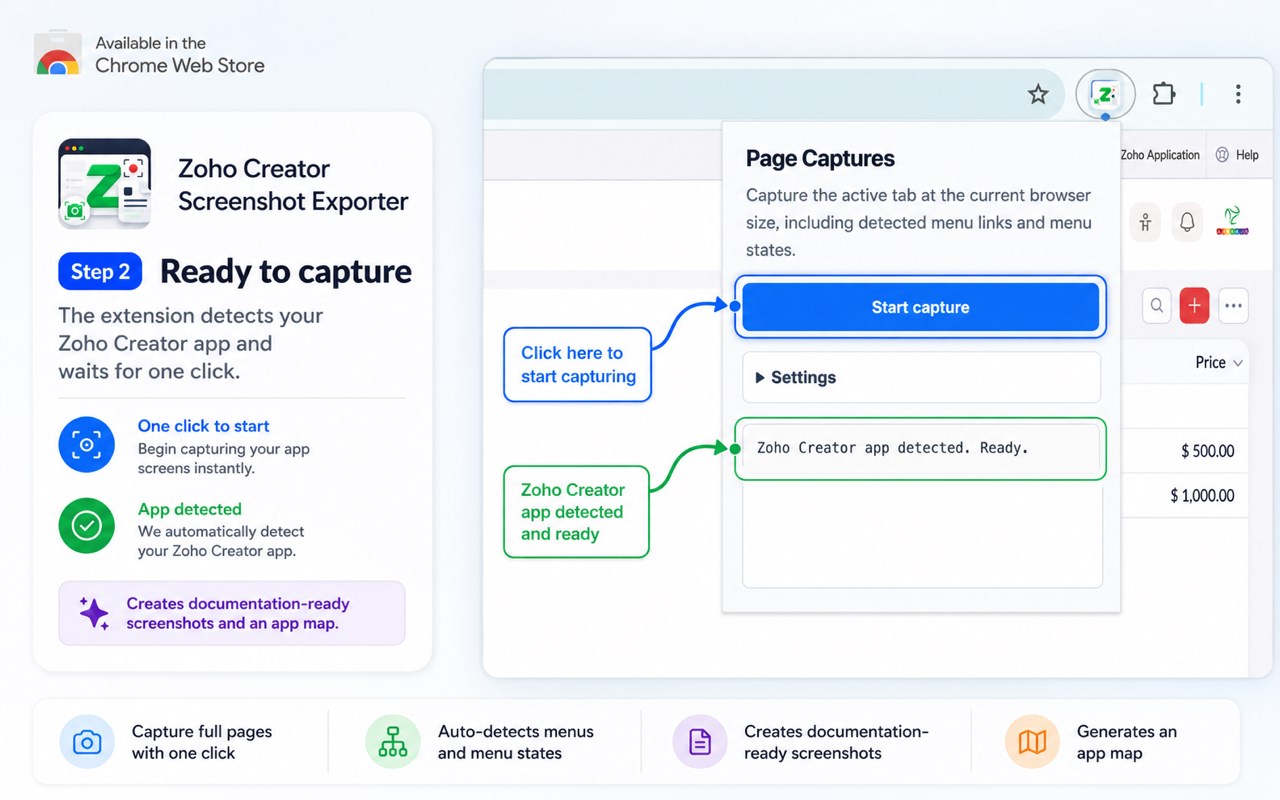Select the $ 500.00 price cell

pos(1207,451)
